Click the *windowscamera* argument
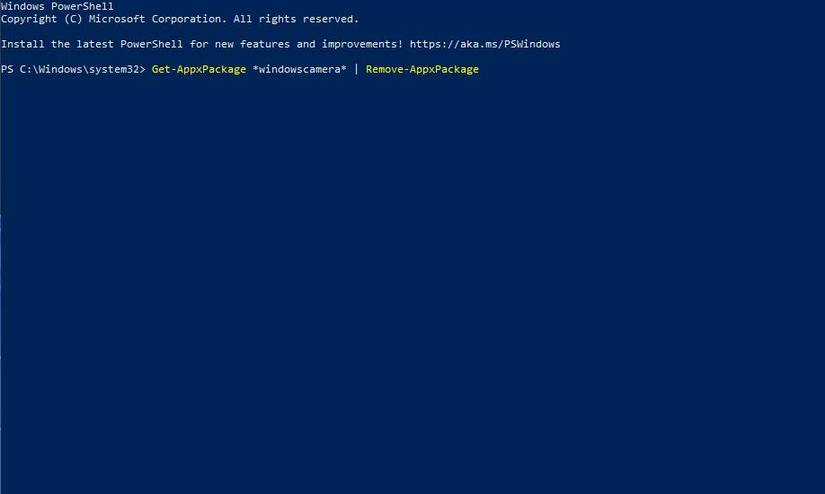This screenshot has width=825, height=494. click(x=299, y=69)
